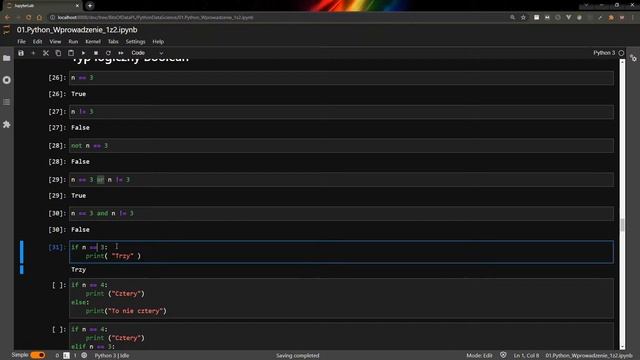The image size is (640, 360).
Task: Open the View menu
Action: 55,42
